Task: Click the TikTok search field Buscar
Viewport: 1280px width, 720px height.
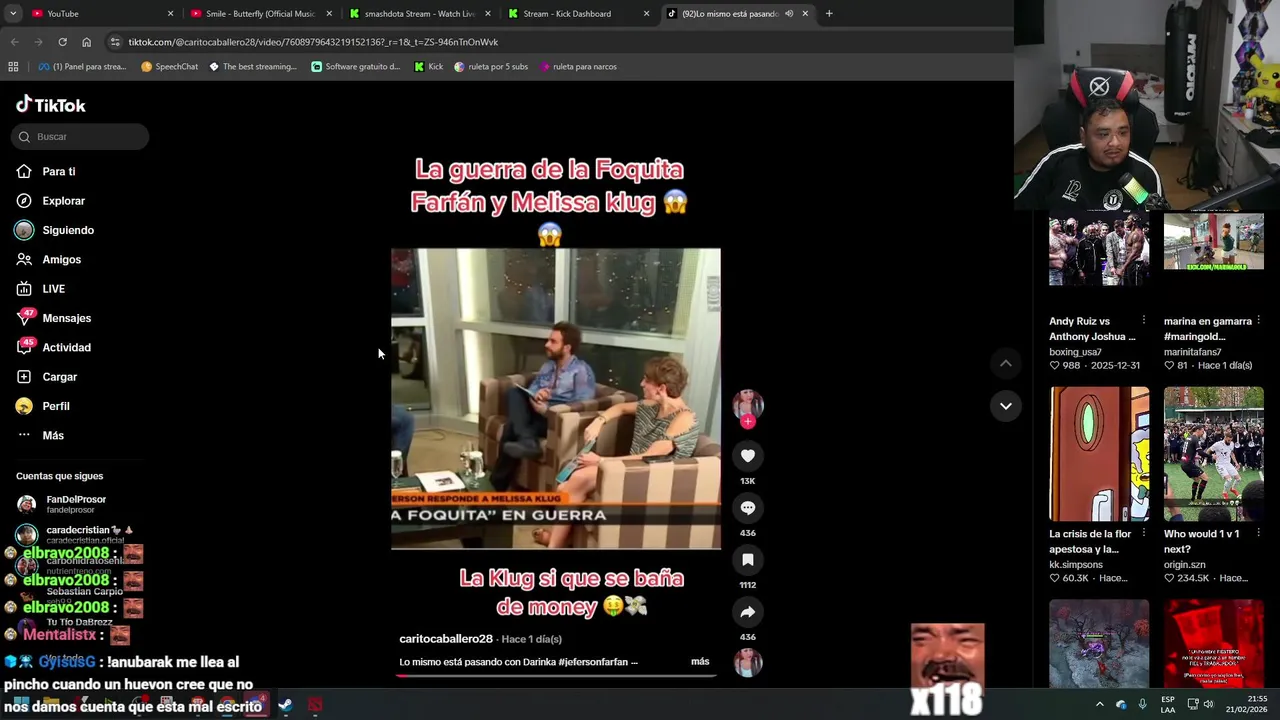Action: click(80, 136)
